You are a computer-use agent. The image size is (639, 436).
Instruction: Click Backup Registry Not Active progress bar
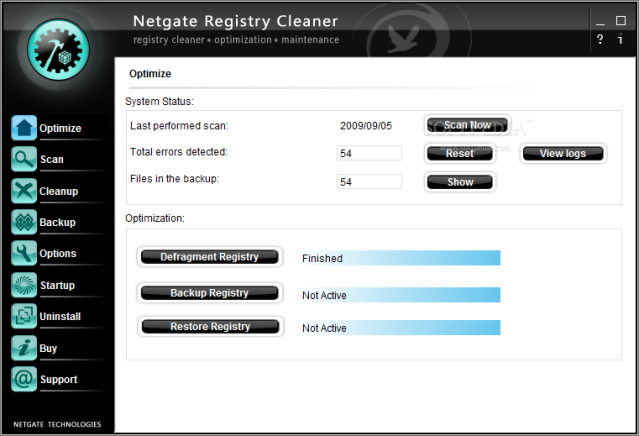(x=400, y=295)
